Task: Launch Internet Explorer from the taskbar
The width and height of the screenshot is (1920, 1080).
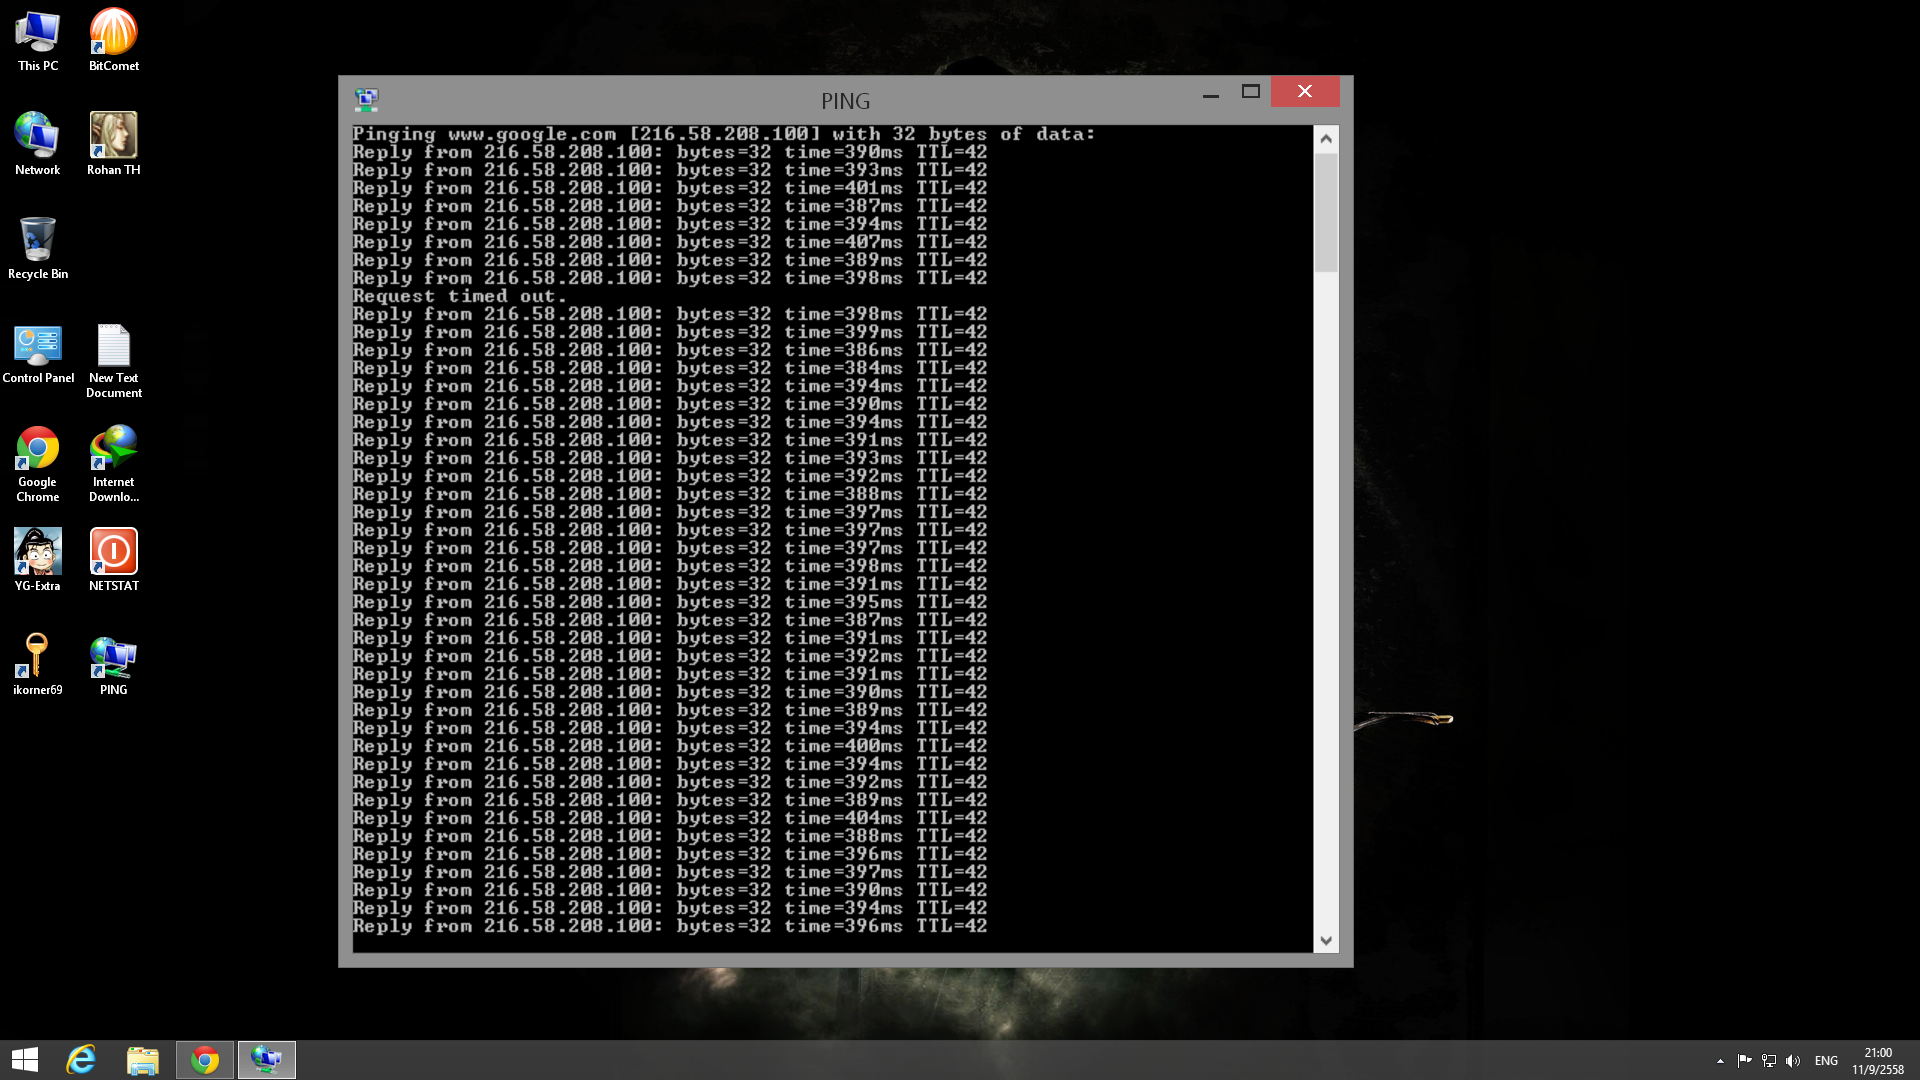Action: pyautogui.click(x=81, y=1060)
